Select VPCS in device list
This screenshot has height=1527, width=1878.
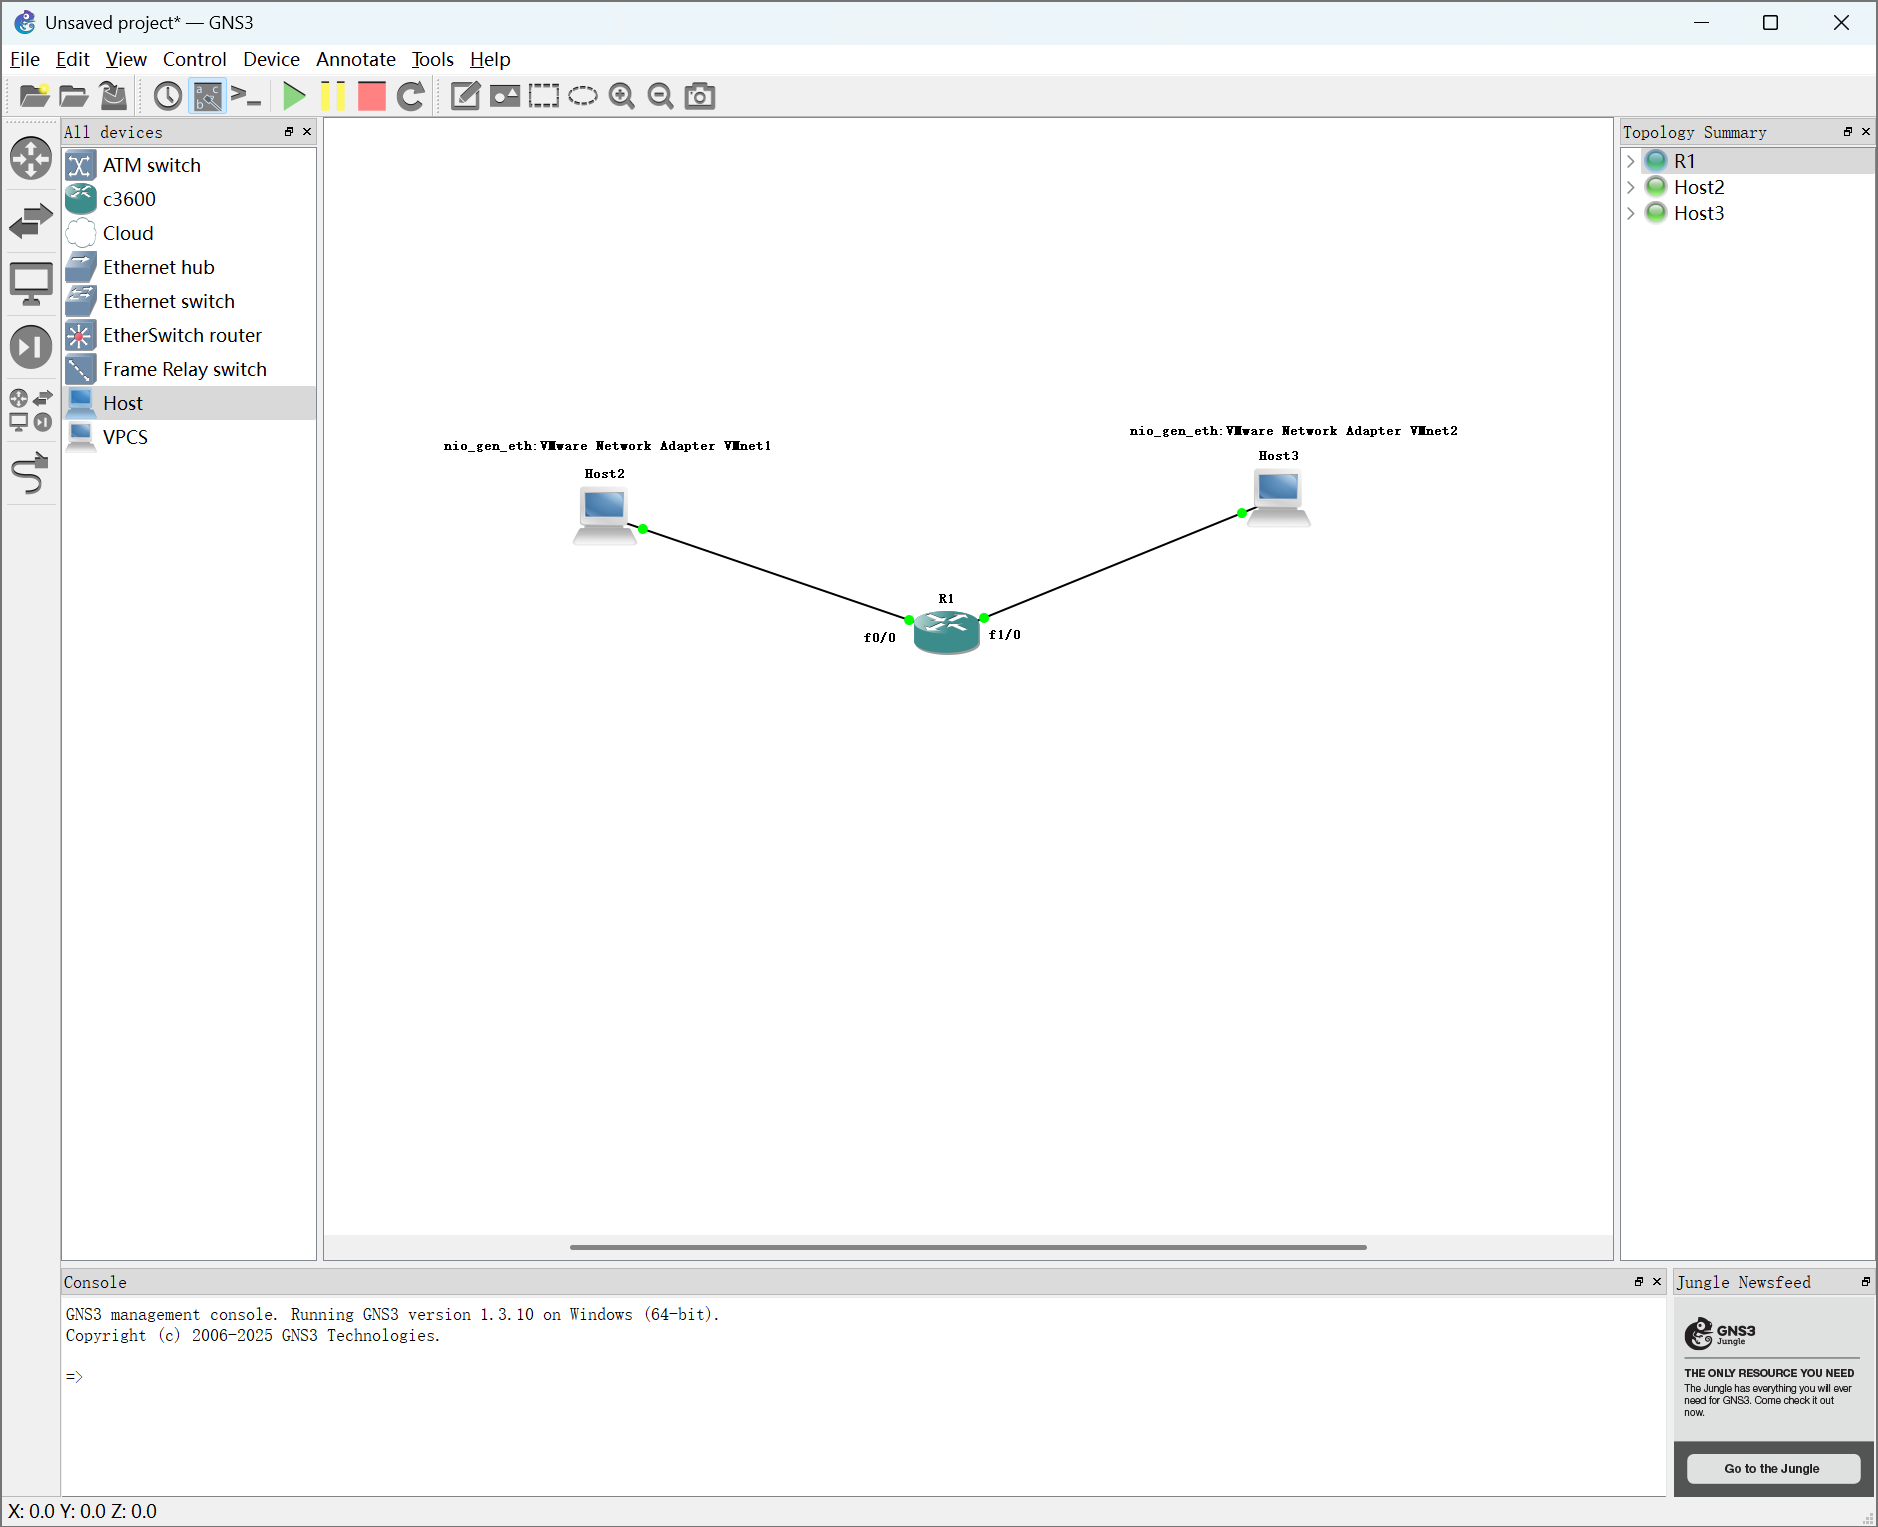189,437
